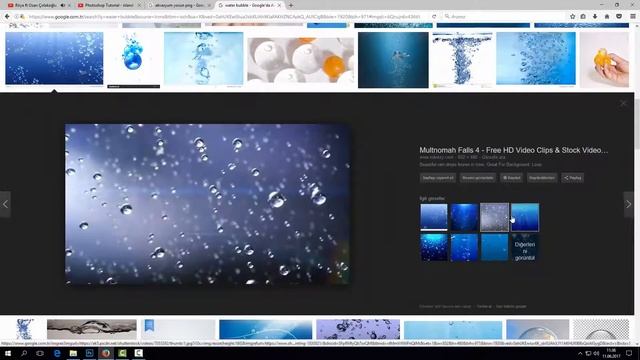The height and width of the screenshot is (360, 640).
Task: Open the Multnomah Falls 4 title link
Action: [x=513, y=150]
